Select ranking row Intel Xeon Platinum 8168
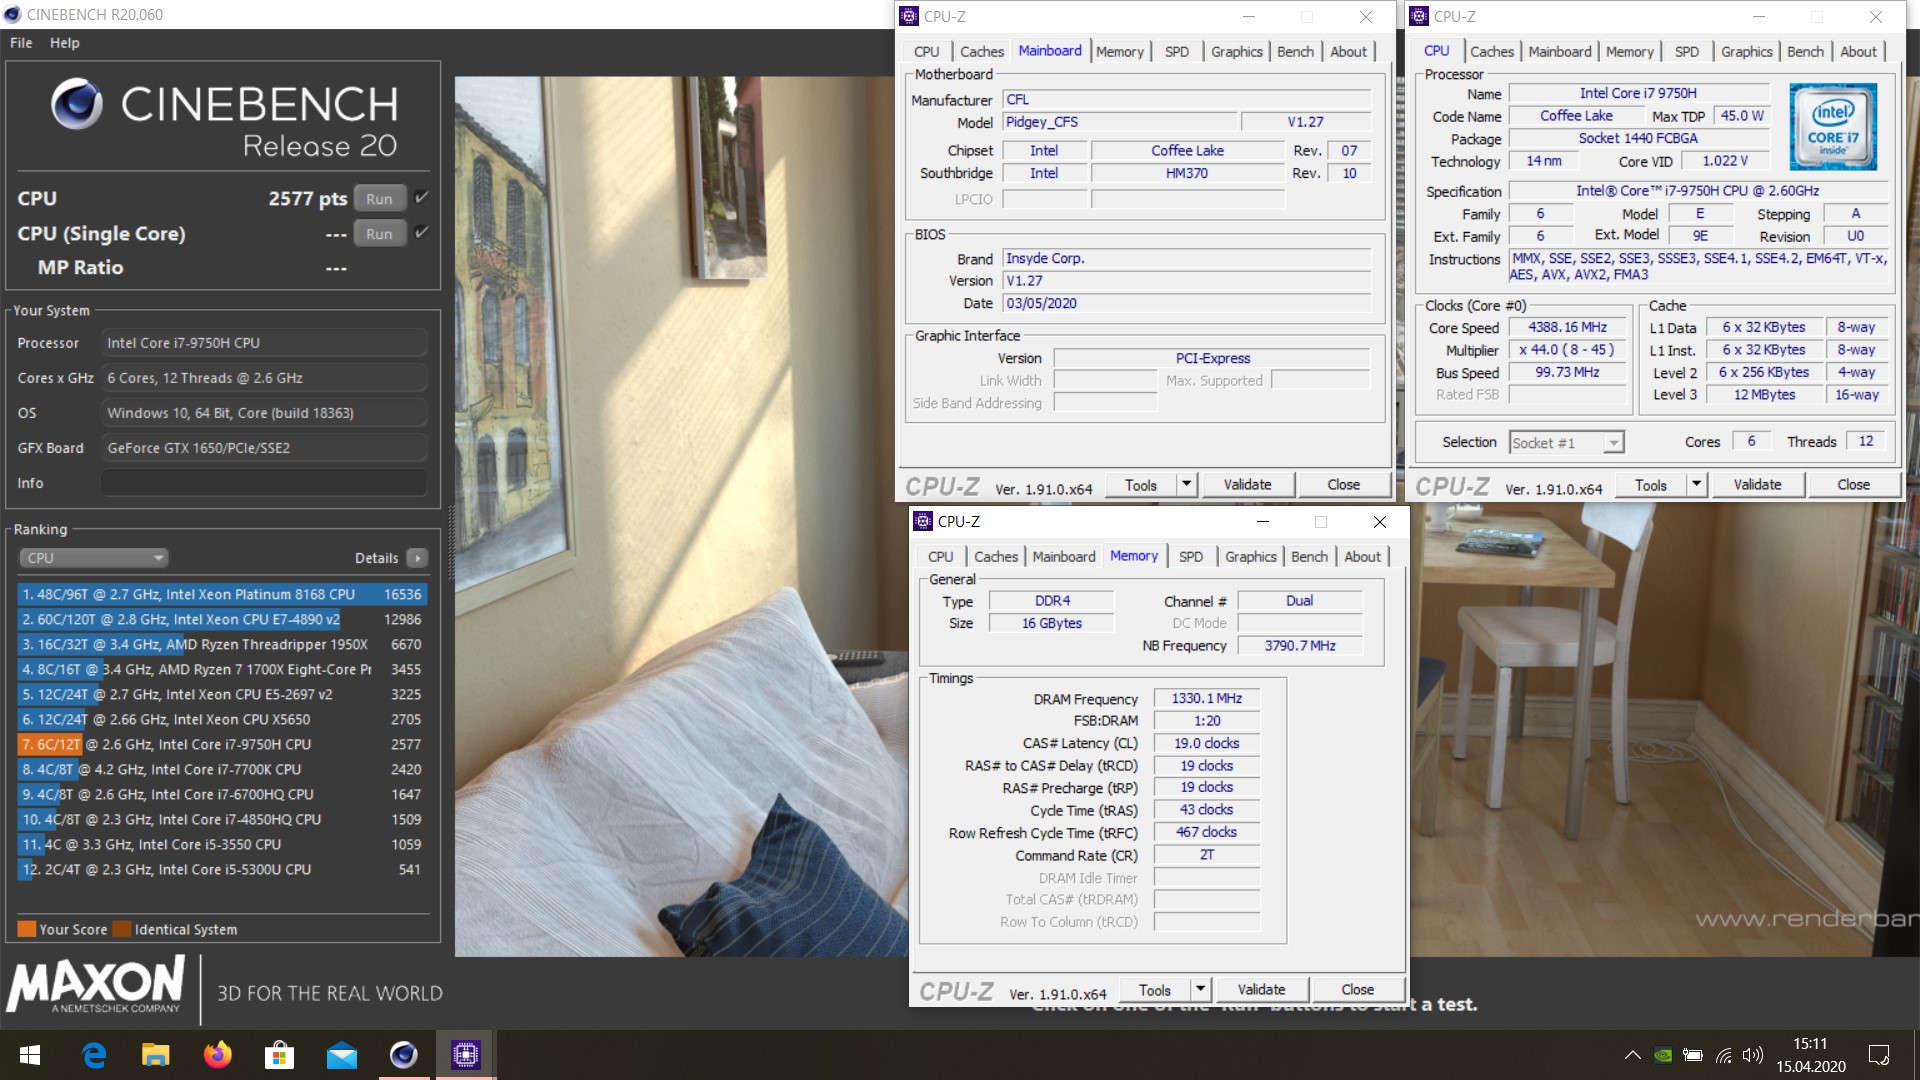The width and height of the screenshot is (1920, 1080). [222, 594]
